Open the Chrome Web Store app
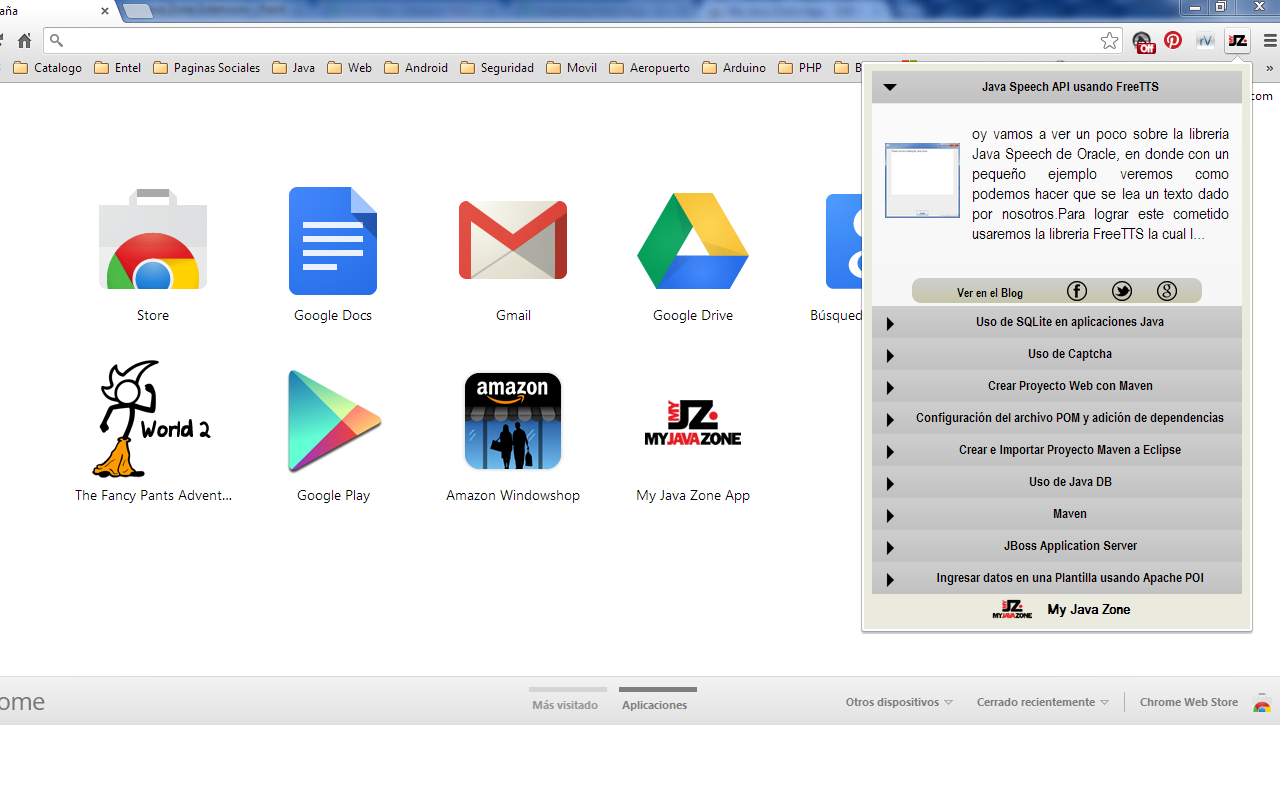The width and height of the screenshot is (1280, 800). click(x=153, y=240)
